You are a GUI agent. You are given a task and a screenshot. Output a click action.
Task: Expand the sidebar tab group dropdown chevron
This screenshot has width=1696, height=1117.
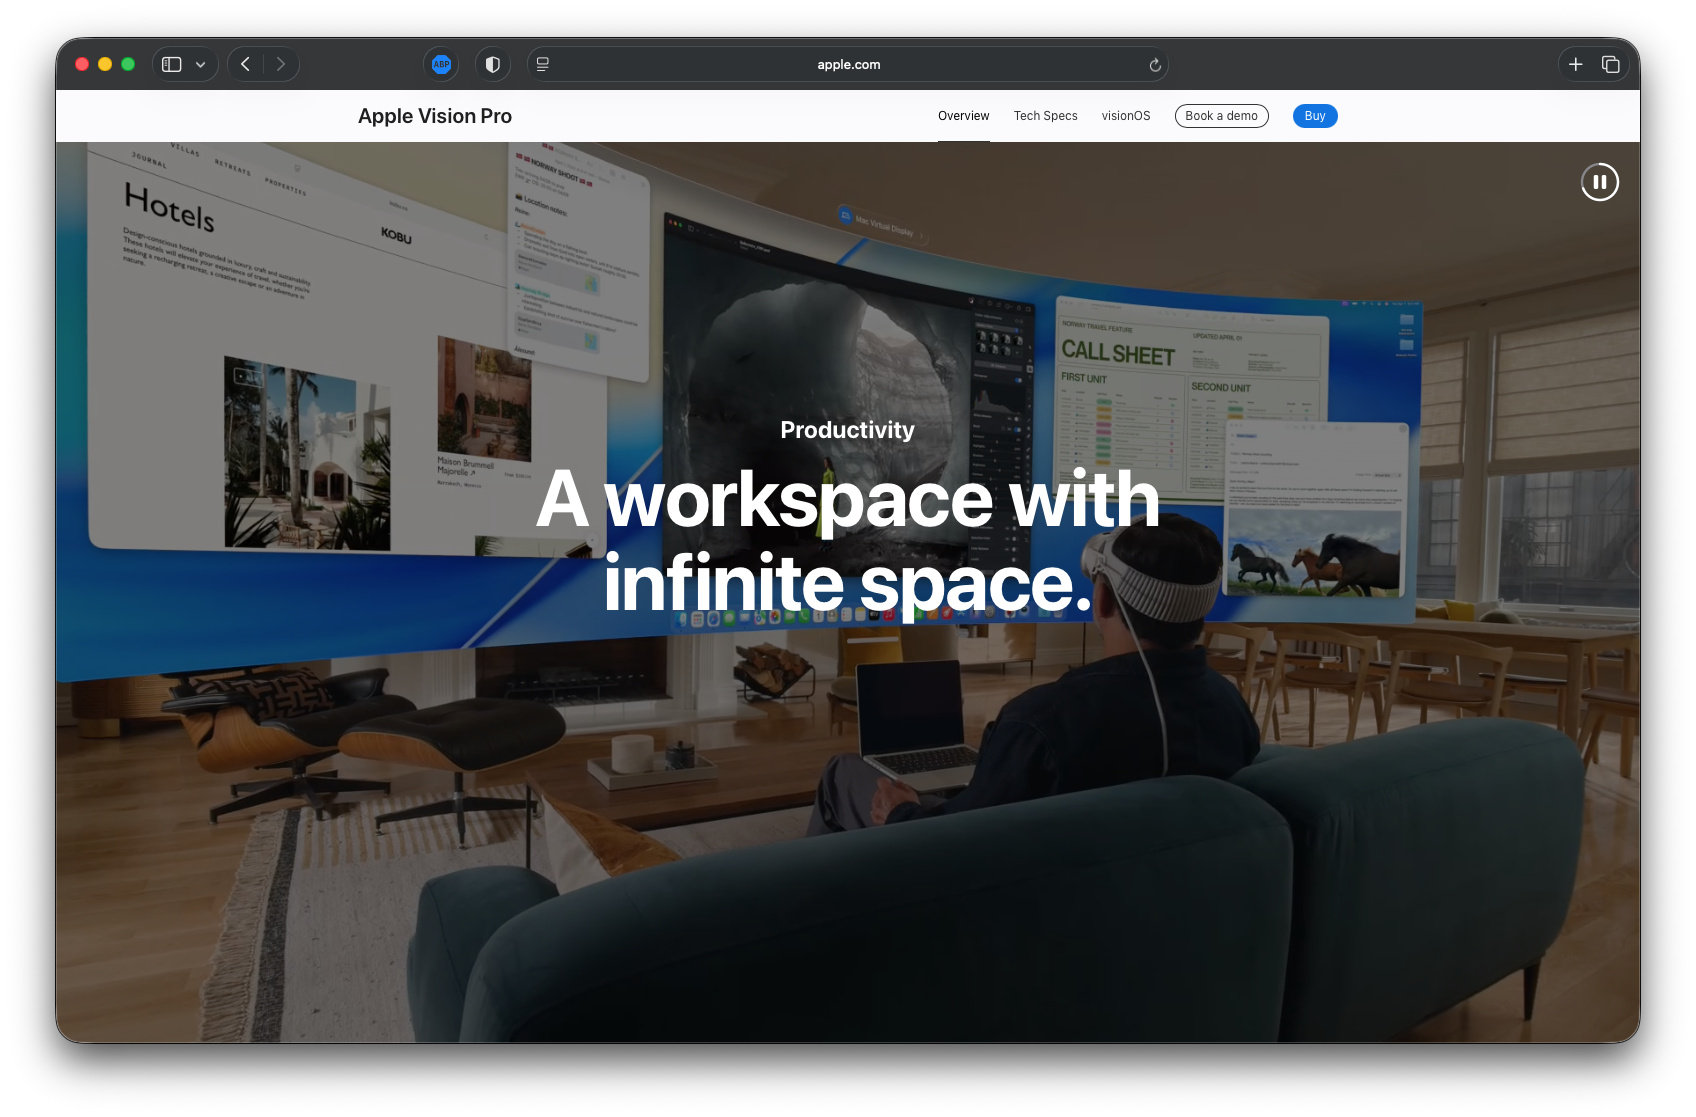[x=201, y=65]
